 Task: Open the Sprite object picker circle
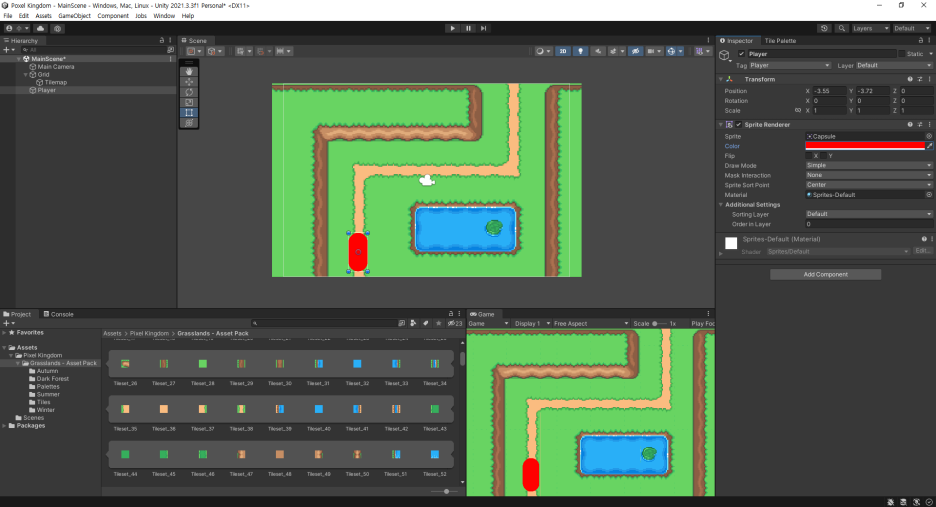[x=929, y=136]
